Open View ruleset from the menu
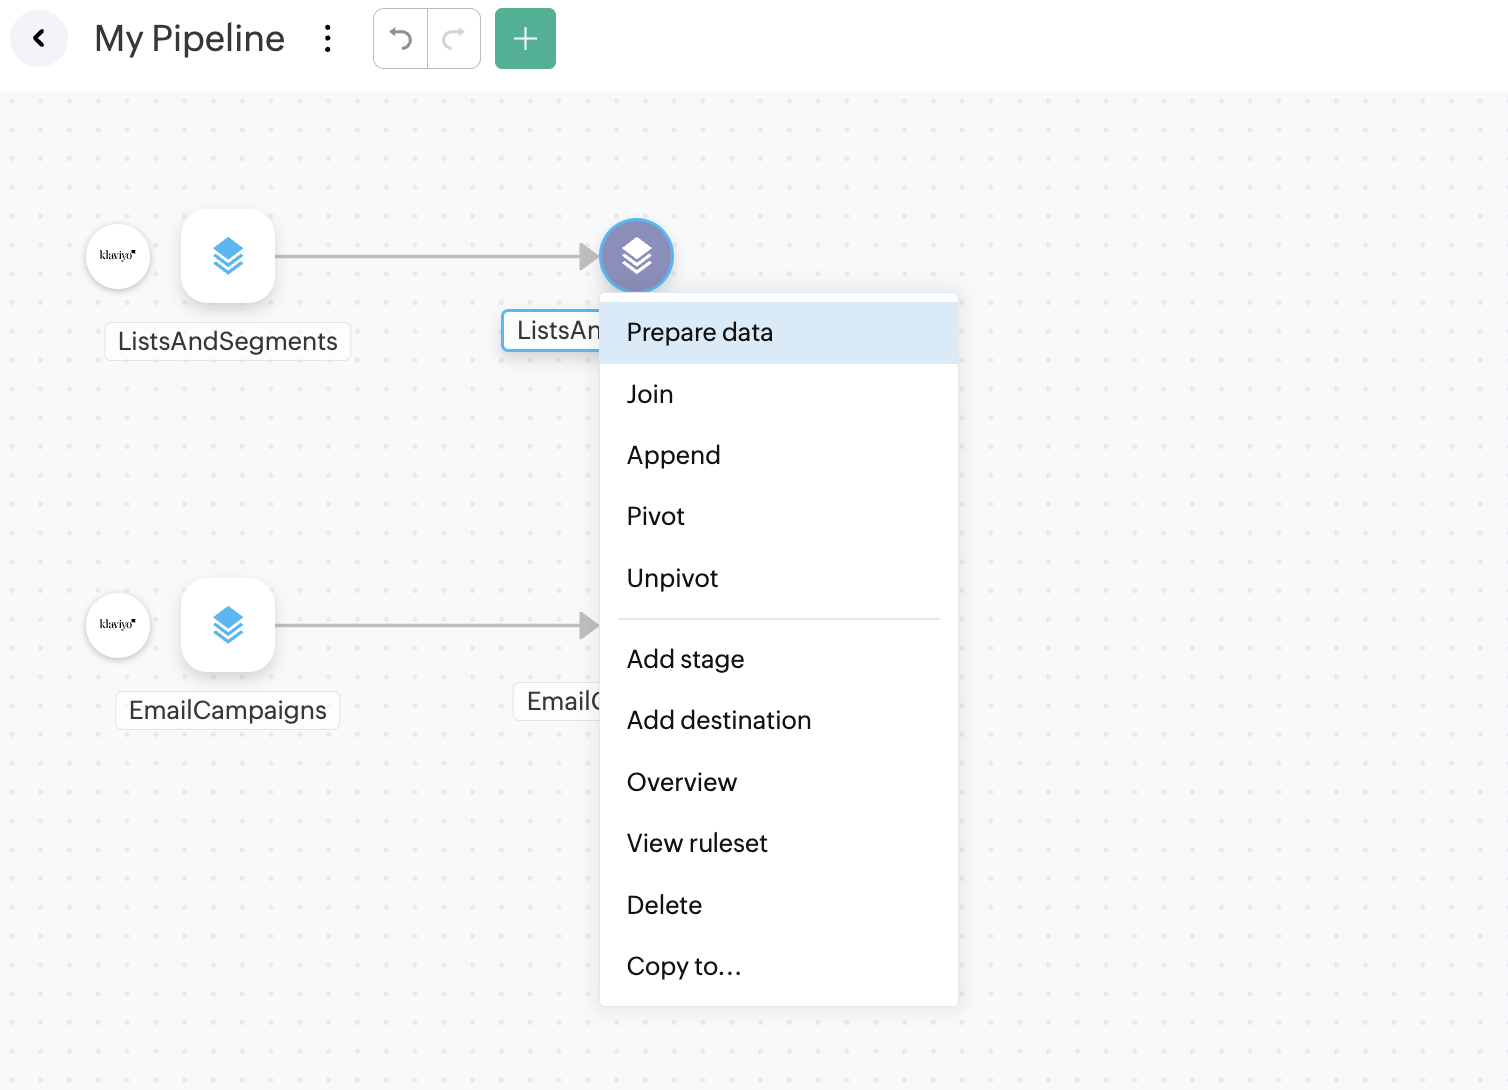 (697, 844)
